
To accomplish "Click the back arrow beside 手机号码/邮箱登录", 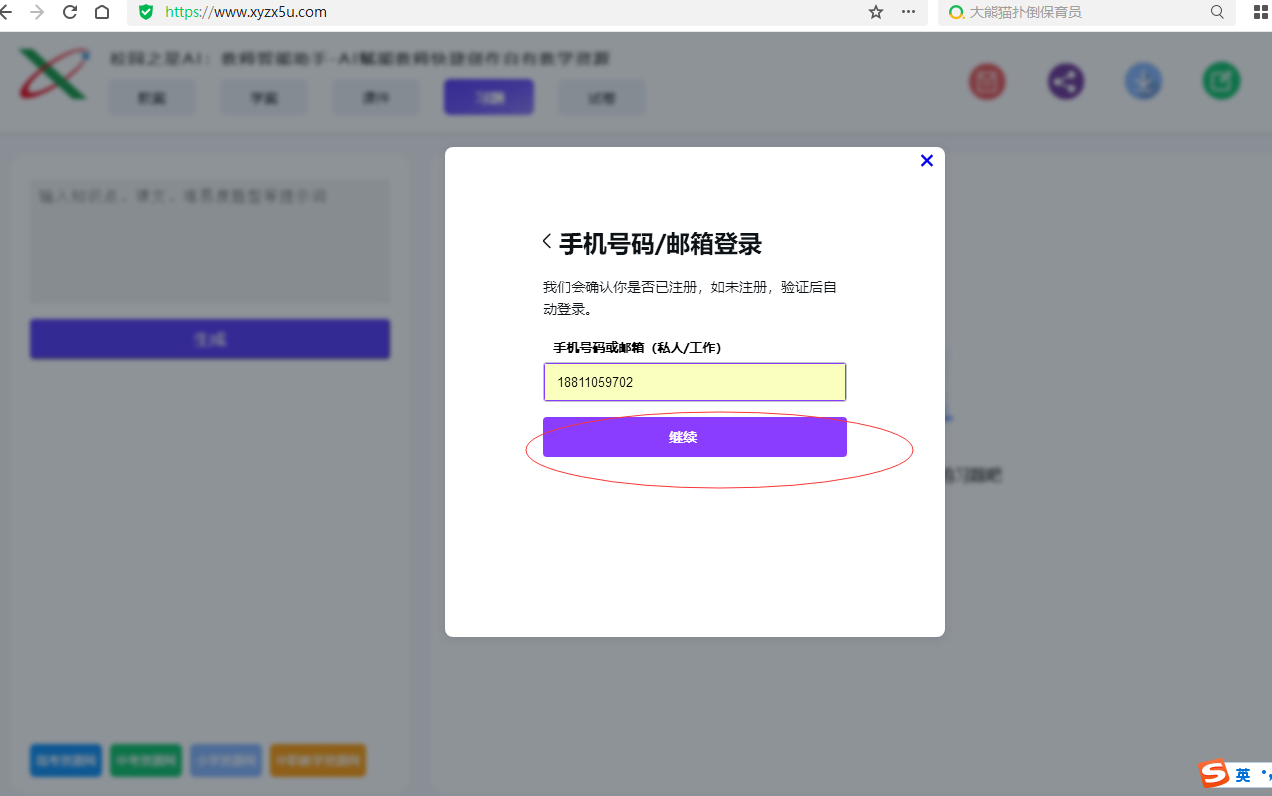I will click(x=547, y=241).
